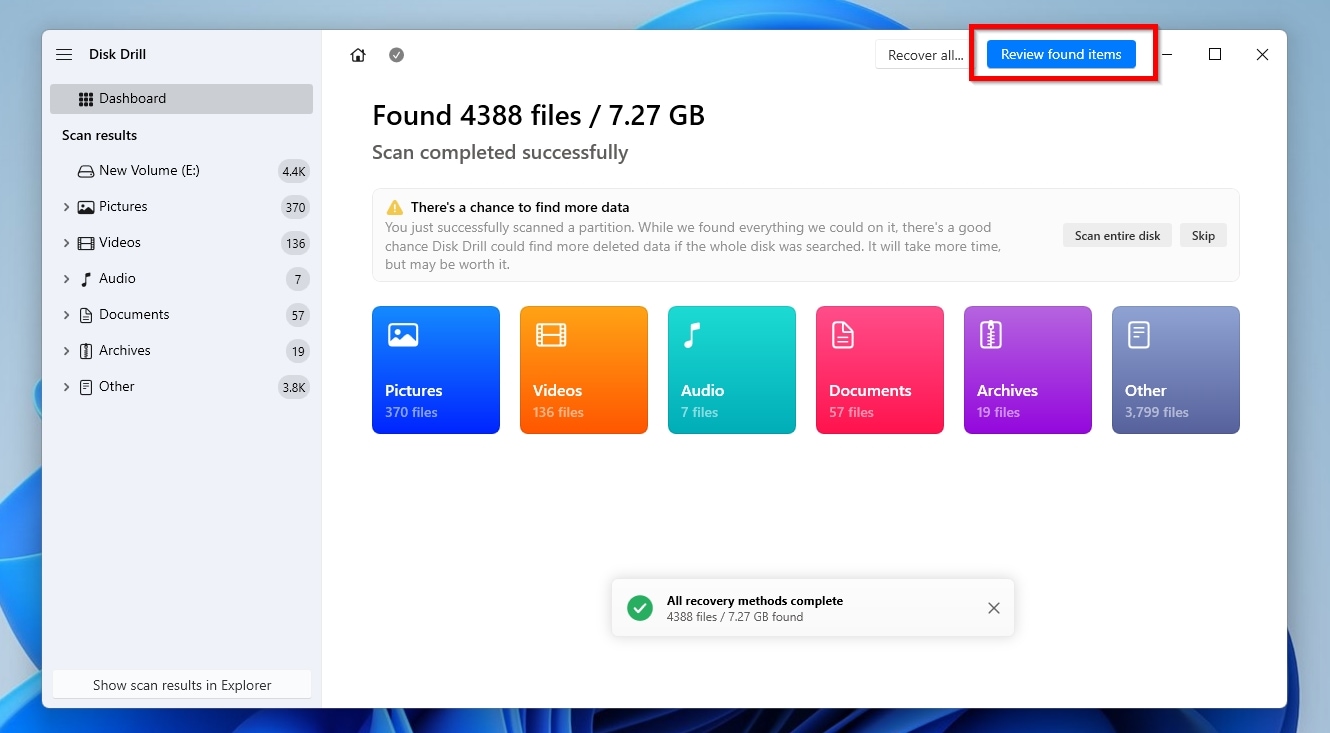Click the Home icon in the toolbar

click(x=358, y=55)
